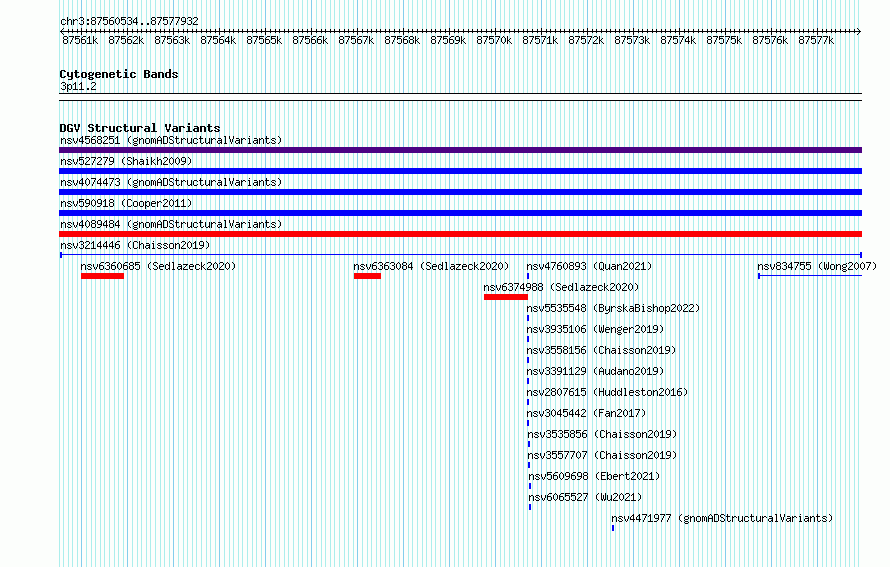Open nsv527279 (Shaikh2009) variant label

(126, 161)
